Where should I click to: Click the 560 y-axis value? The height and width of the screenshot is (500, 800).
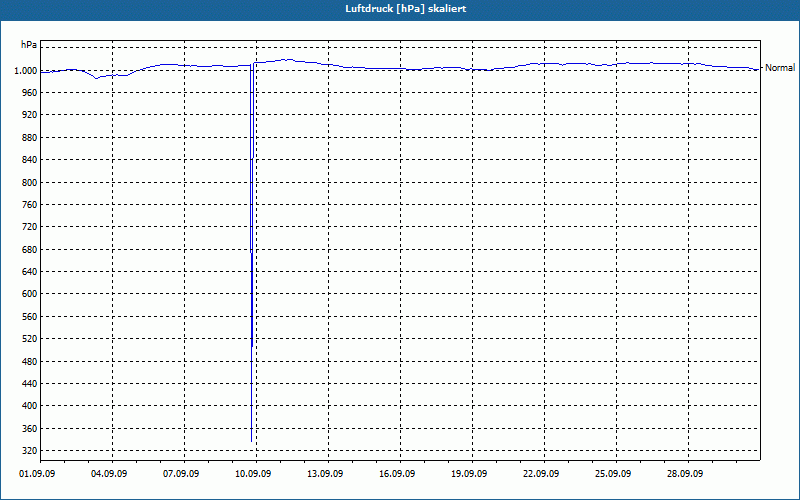pos(30,317)
